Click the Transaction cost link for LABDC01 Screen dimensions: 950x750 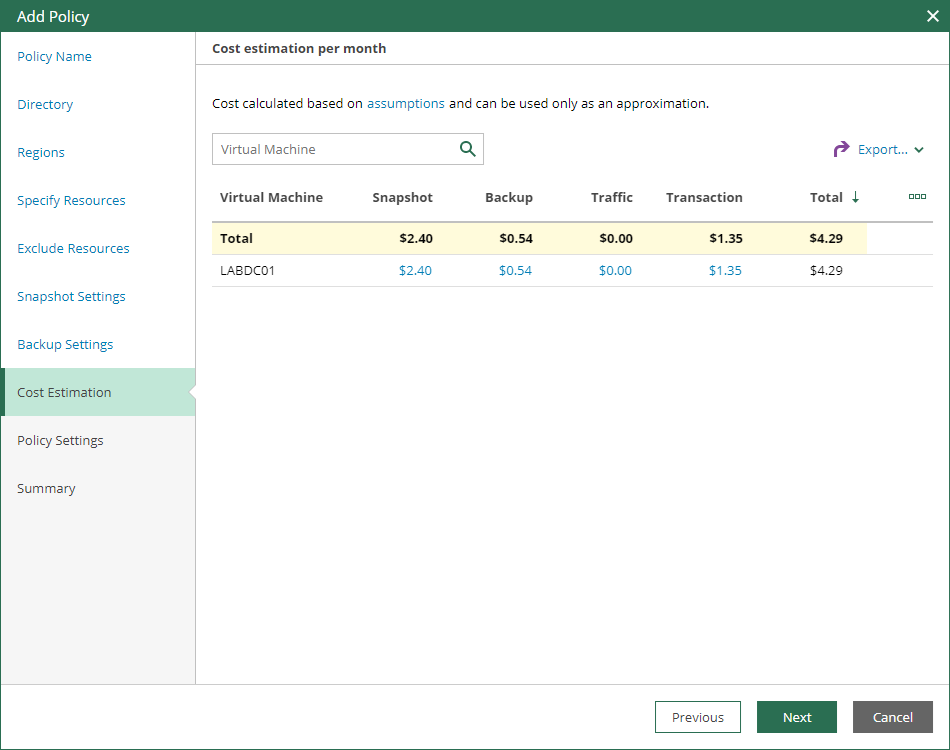pos(725,270)
